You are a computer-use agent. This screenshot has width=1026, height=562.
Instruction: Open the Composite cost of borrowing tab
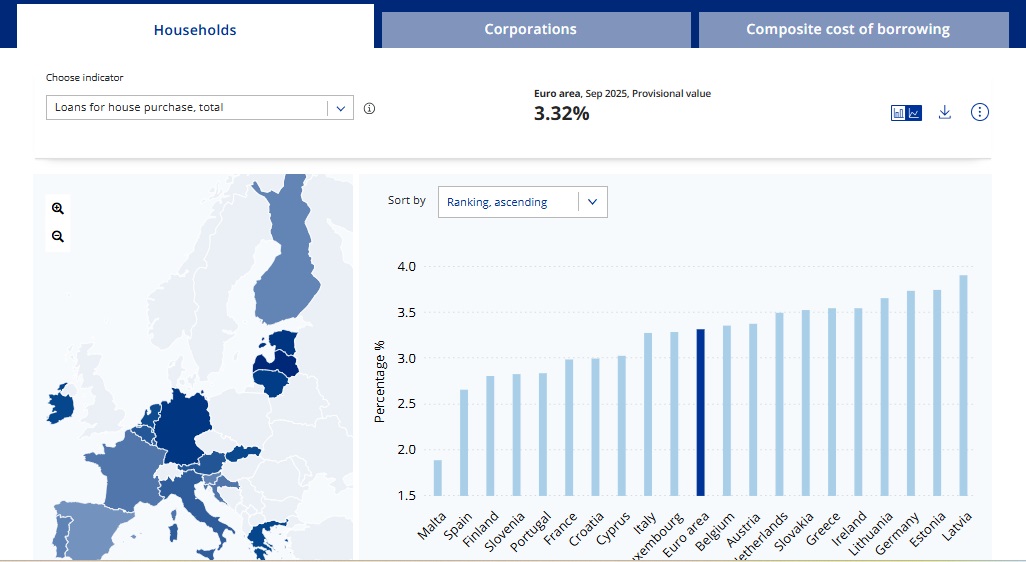point(847,29)
